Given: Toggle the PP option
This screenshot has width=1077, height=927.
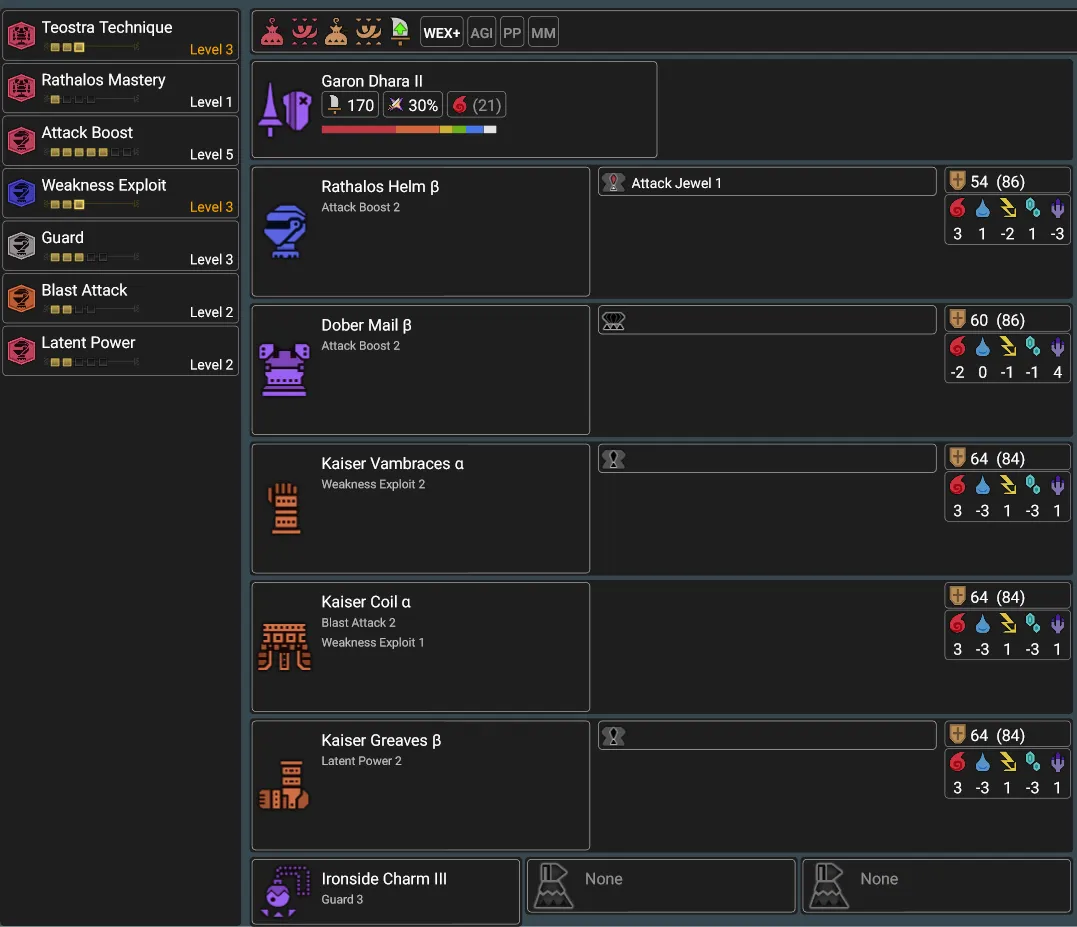Looking at the screenshot, I should point(512,32).
